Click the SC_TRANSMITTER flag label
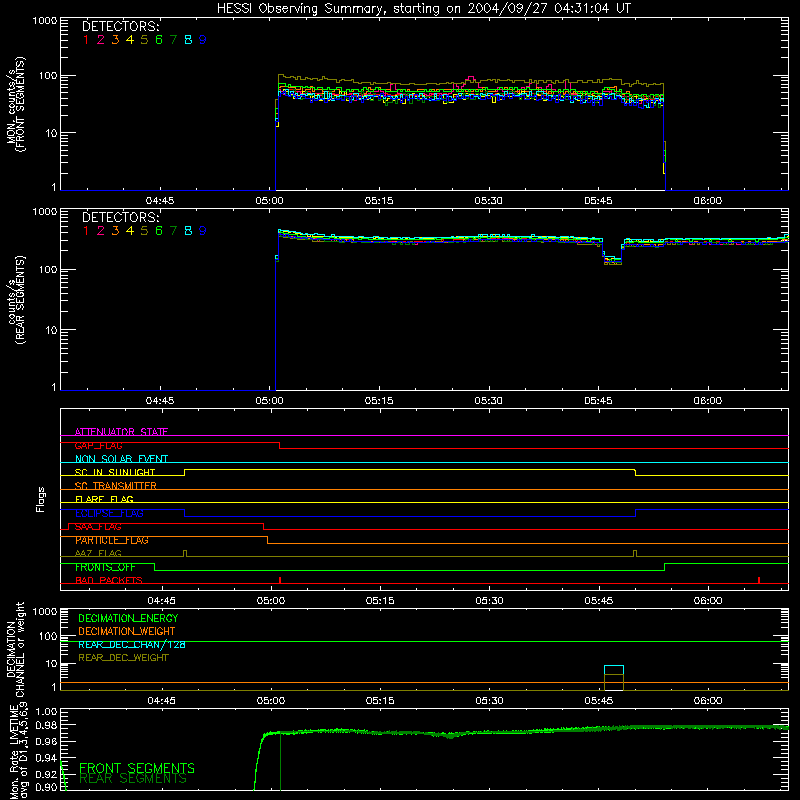Viewport: 800px width, 800px height. pos(116,486)
